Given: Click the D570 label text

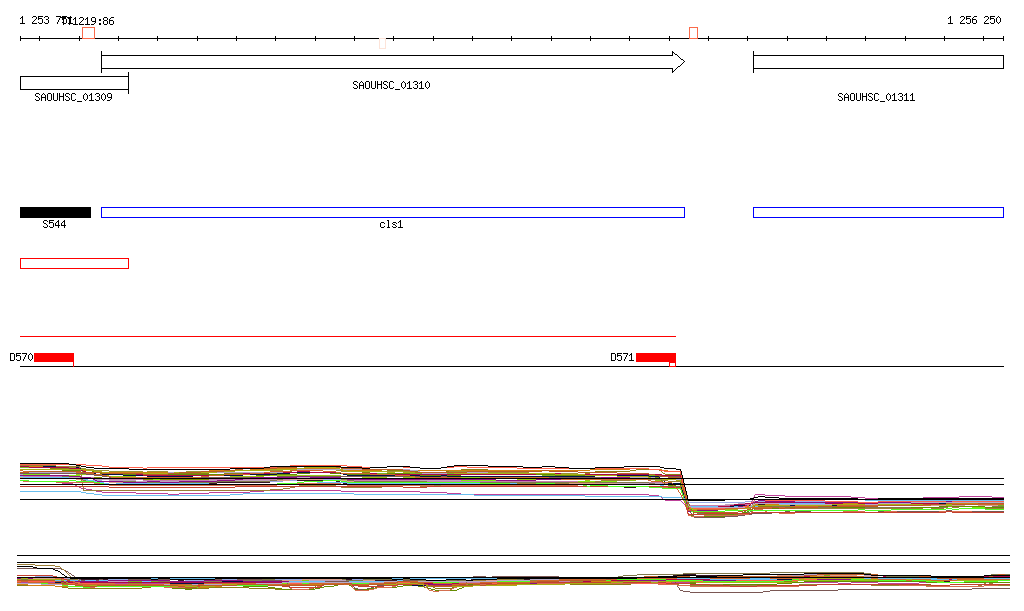Looking at the screenshot, I should 22,357.
